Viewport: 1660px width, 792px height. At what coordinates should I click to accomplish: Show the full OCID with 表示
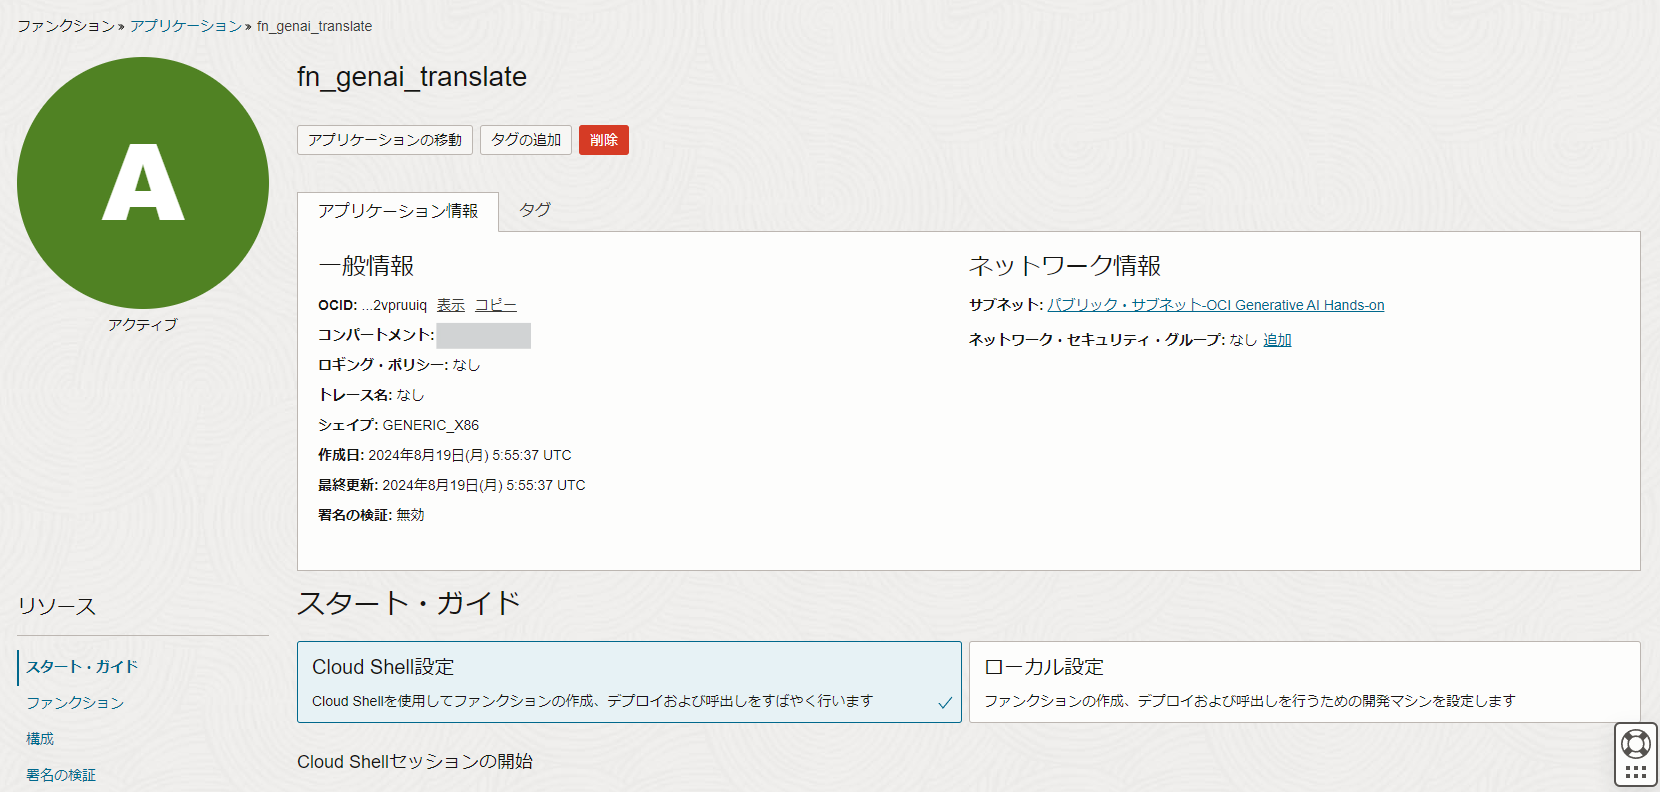tap(451, 305)
